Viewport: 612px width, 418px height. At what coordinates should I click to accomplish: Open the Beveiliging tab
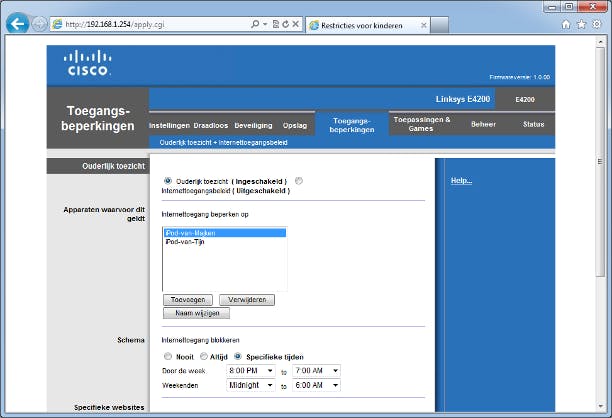coord(253,125)
